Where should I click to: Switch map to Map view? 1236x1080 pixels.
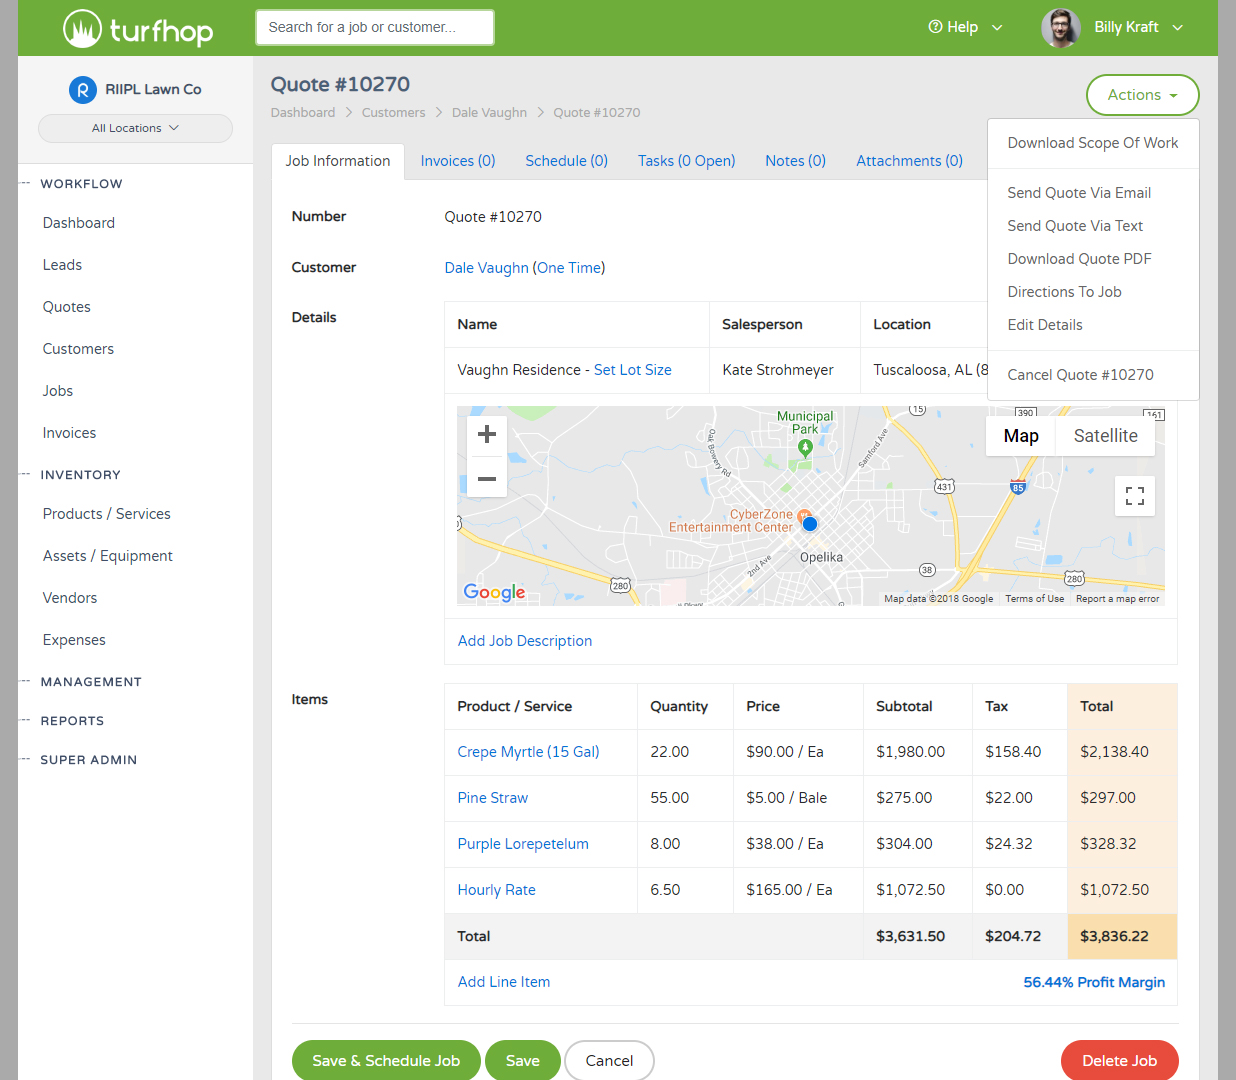point(1021,436)
